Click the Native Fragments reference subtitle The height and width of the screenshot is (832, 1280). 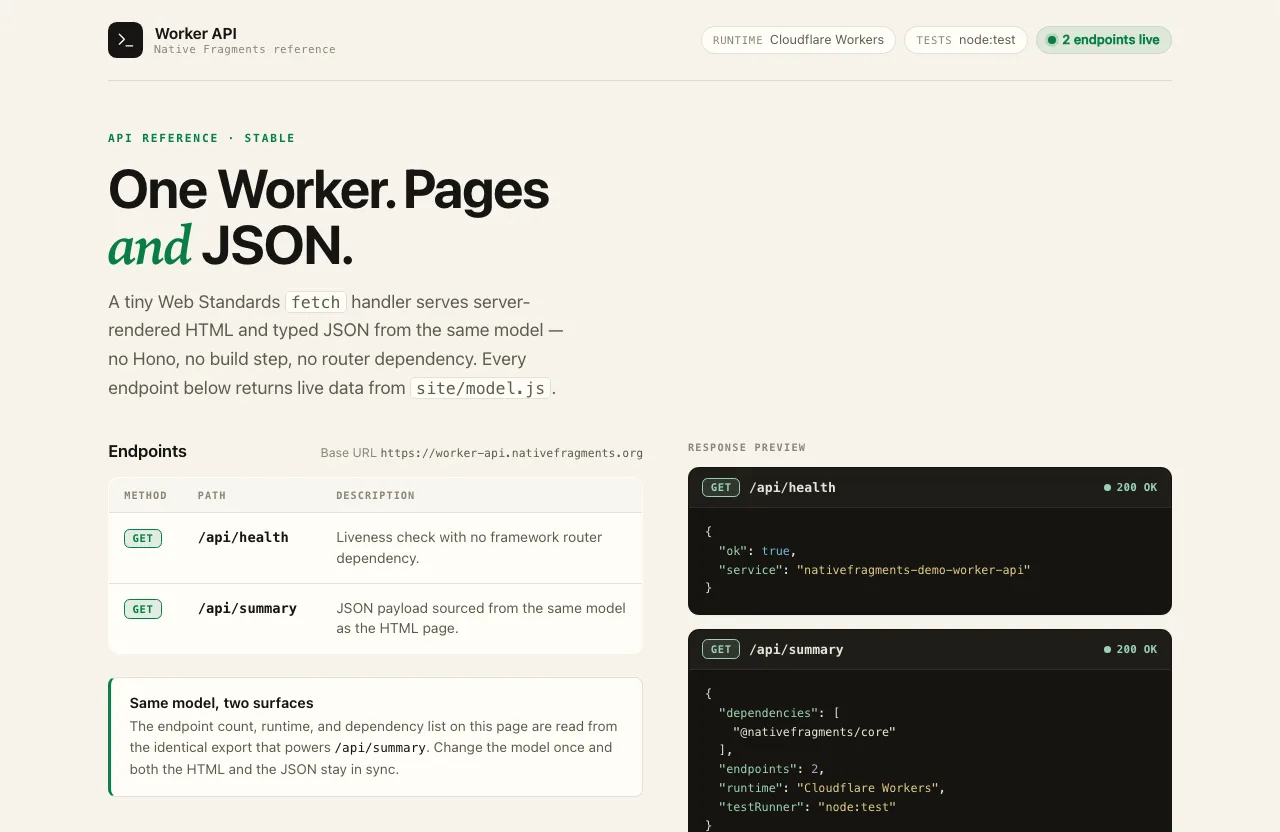(x=245, y=49)
